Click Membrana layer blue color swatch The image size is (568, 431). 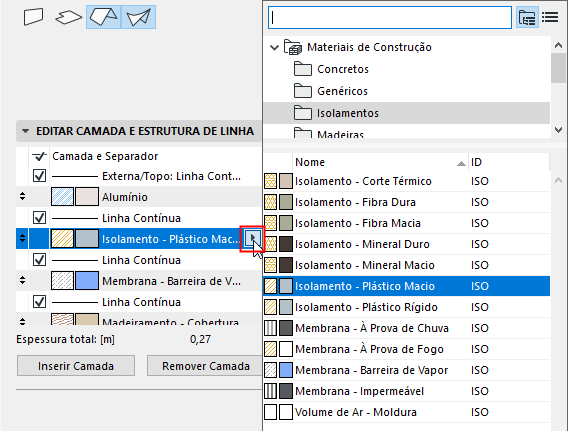87,281
